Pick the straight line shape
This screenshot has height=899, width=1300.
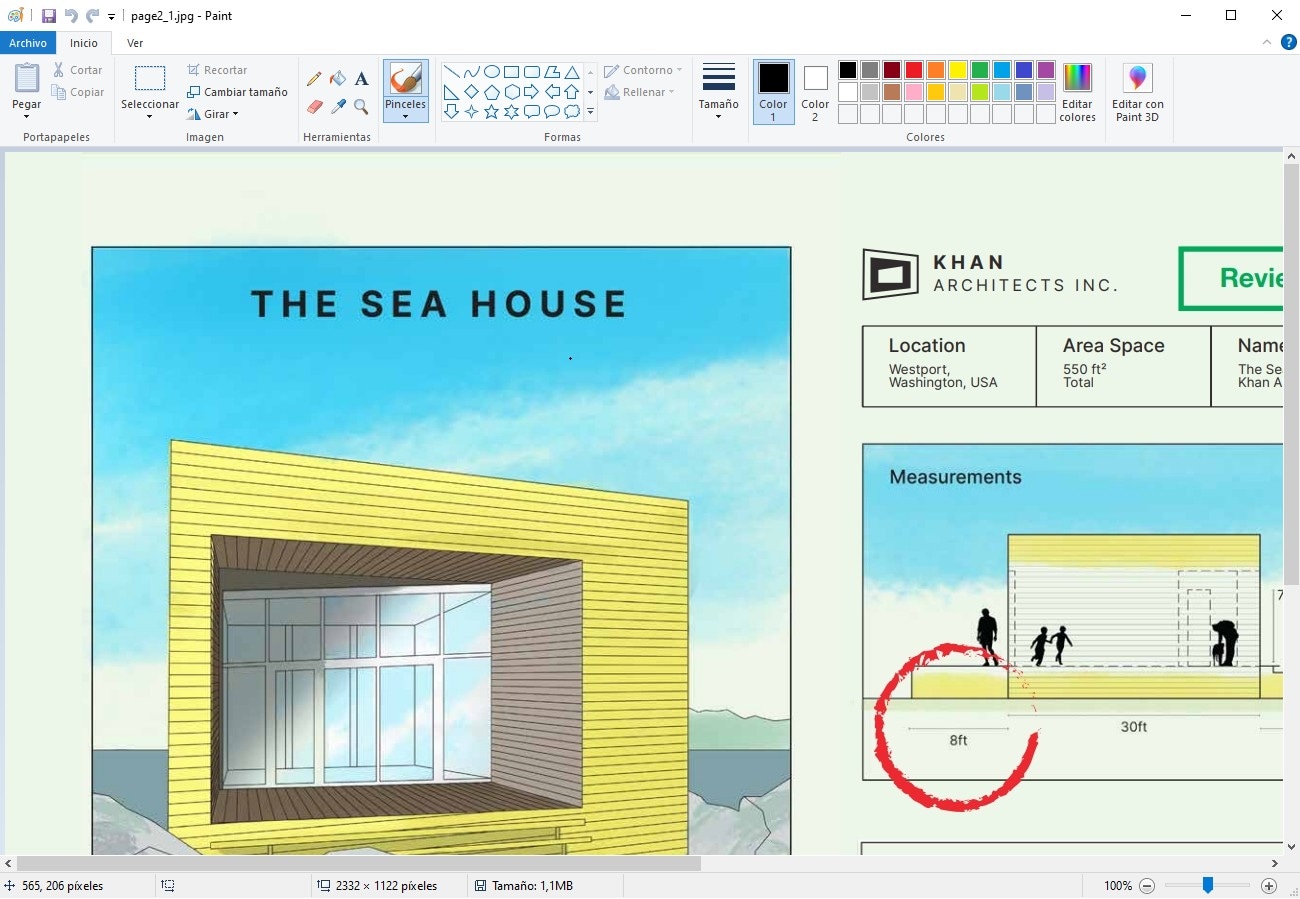coord(451,72)
